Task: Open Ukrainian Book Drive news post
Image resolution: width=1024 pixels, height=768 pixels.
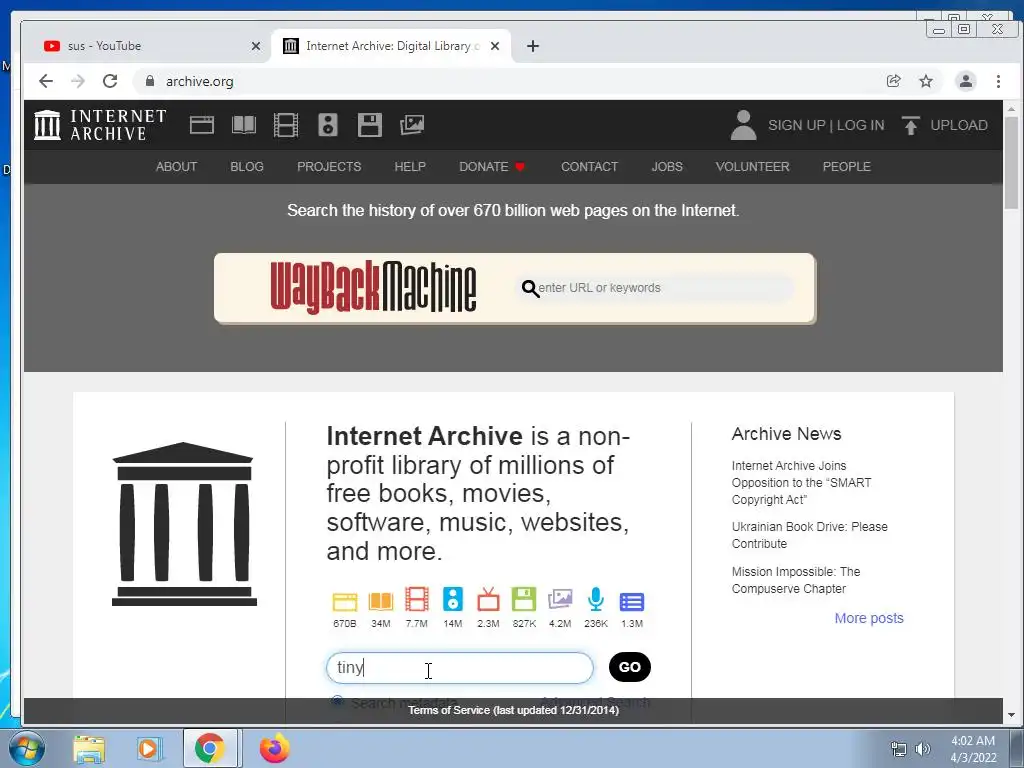Action: (x=809, y=535)
